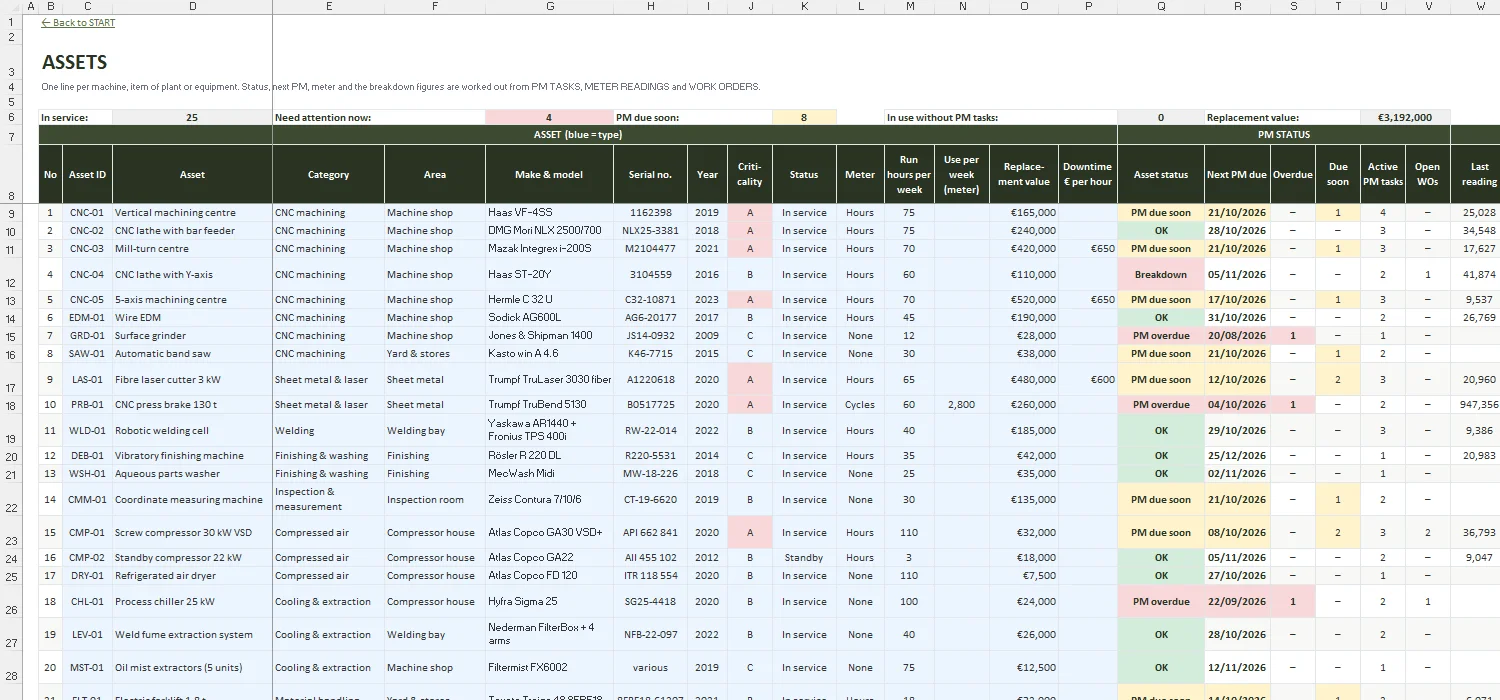Click the Downtime € per hour heading
The image size is (1500, 700).
(x=1088, y=174)
